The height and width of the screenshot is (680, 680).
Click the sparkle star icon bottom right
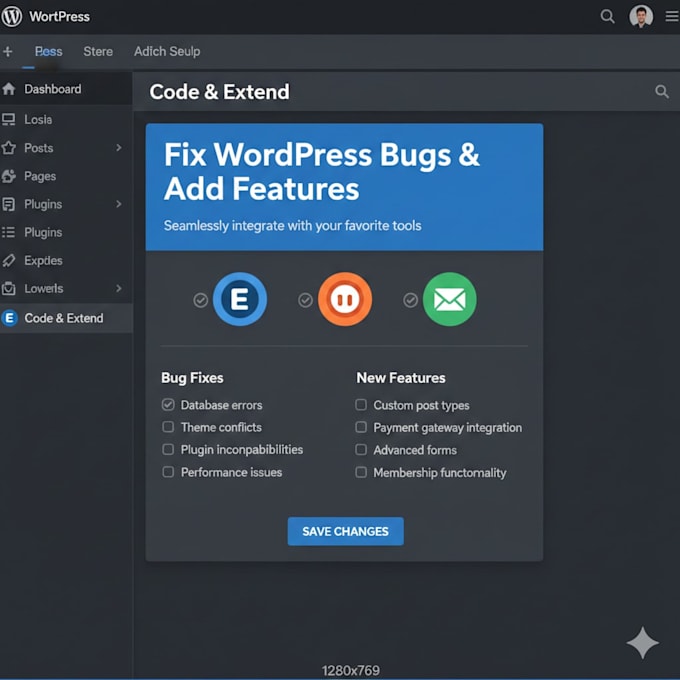pyautogui.click(x=643, y=643)
